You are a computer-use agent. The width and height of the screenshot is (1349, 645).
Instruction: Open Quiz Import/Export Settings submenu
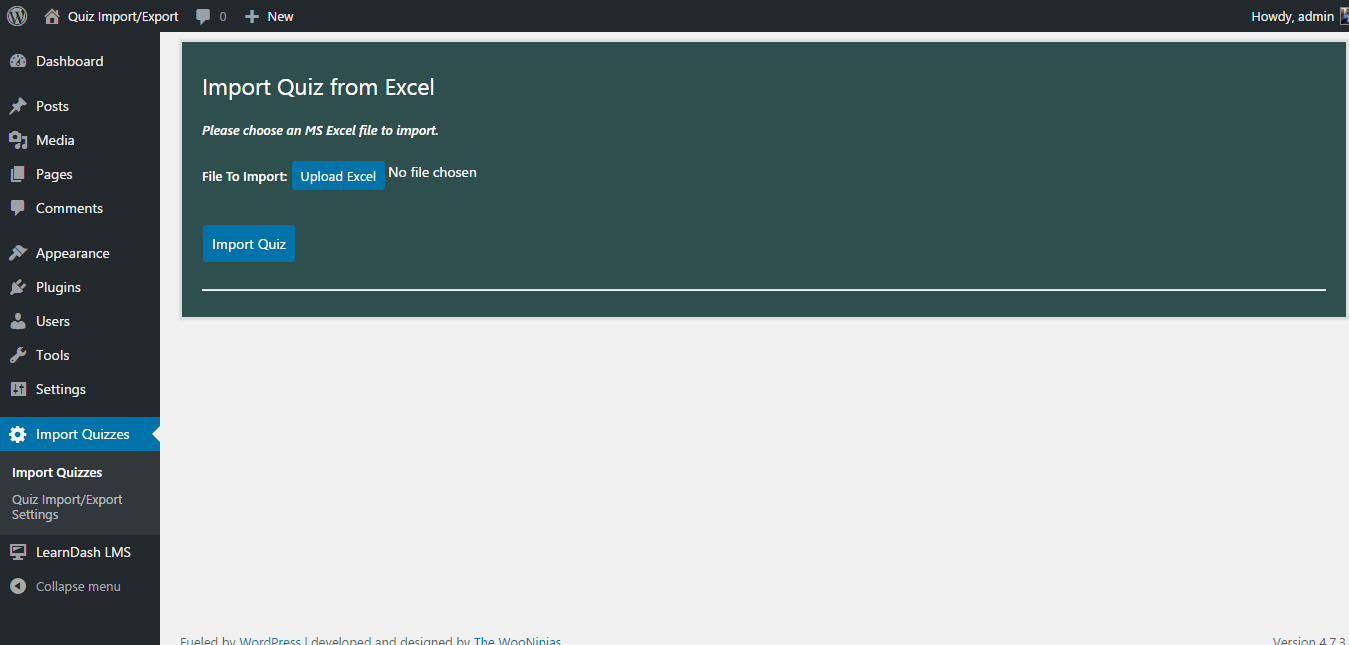point(67,507)
